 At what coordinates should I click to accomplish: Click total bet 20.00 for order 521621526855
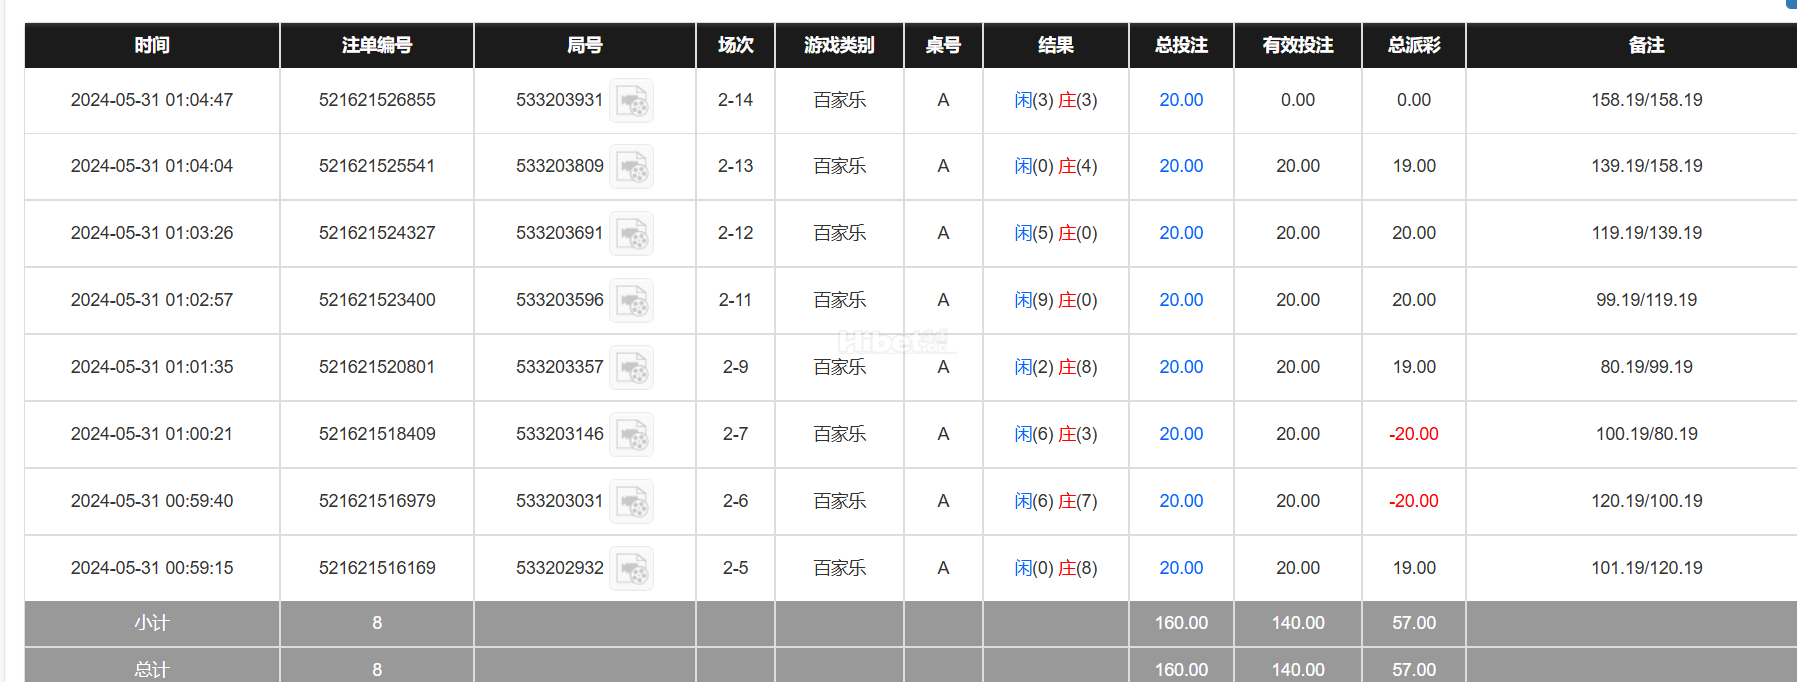1181,100
